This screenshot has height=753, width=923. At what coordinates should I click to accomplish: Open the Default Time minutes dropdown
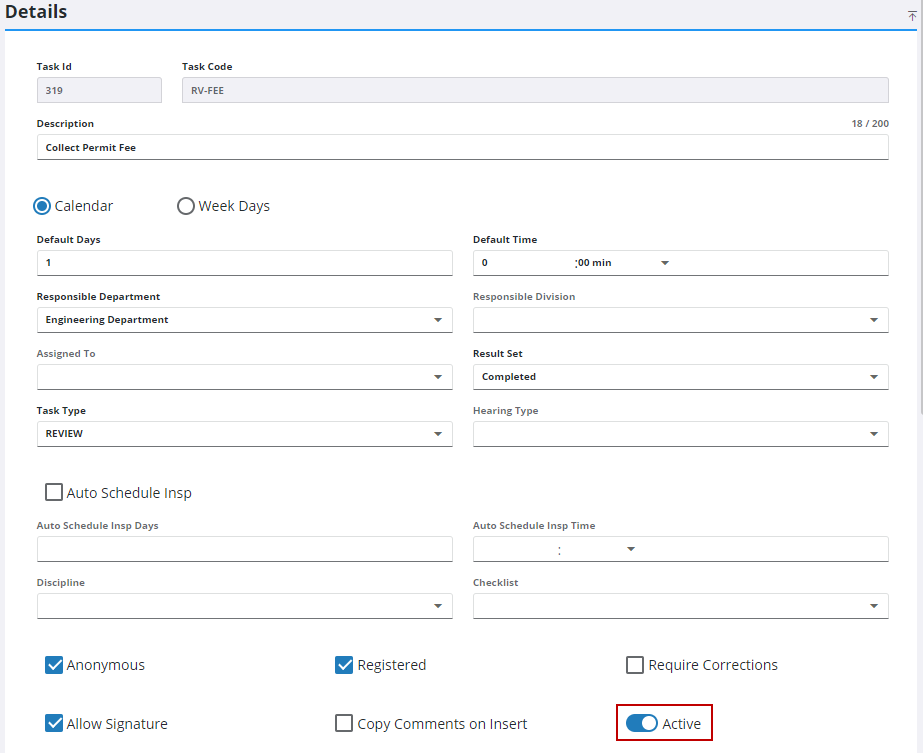(665, 263)
